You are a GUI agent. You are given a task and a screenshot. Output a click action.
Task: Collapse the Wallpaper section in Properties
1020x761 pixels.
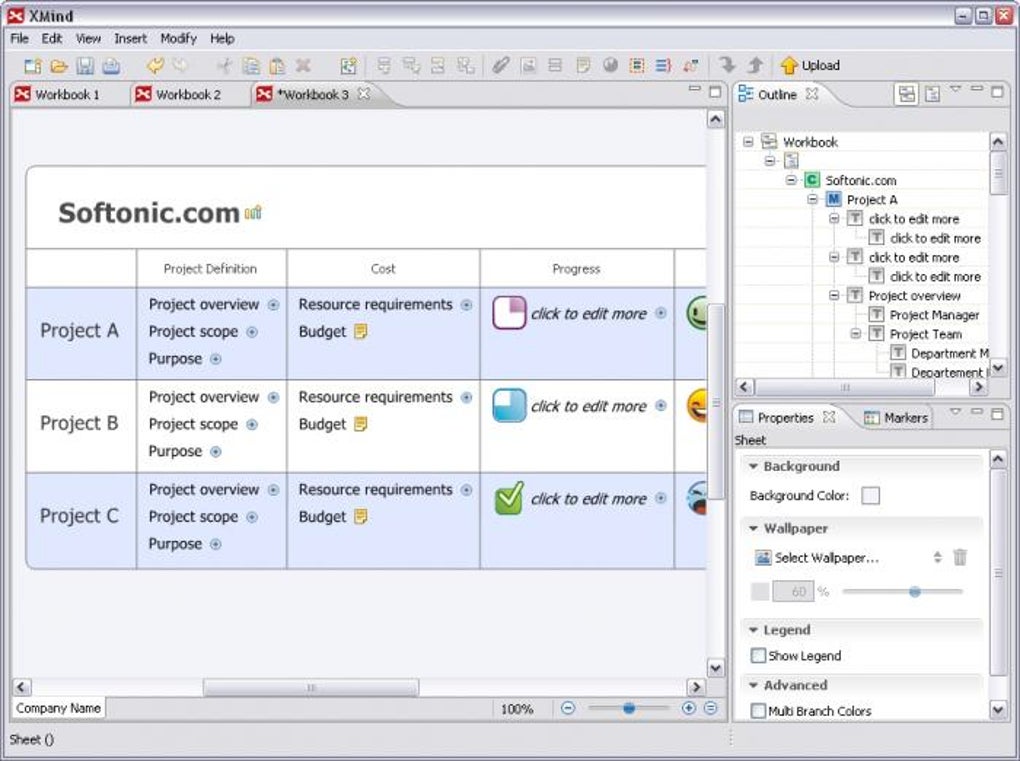[753, 528]
